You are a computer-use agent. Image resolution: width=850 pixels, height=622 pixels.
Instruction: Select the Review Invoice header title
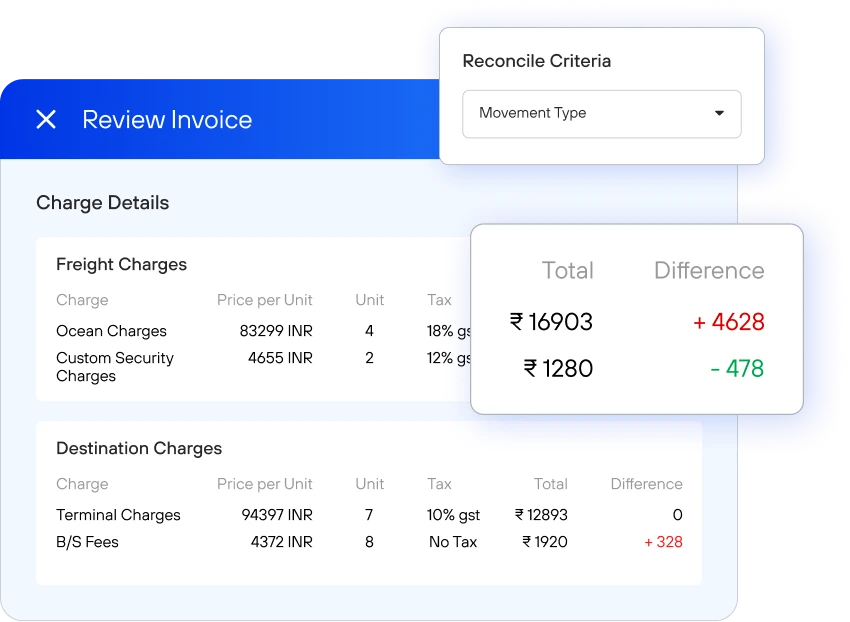[x=167, y=120]
